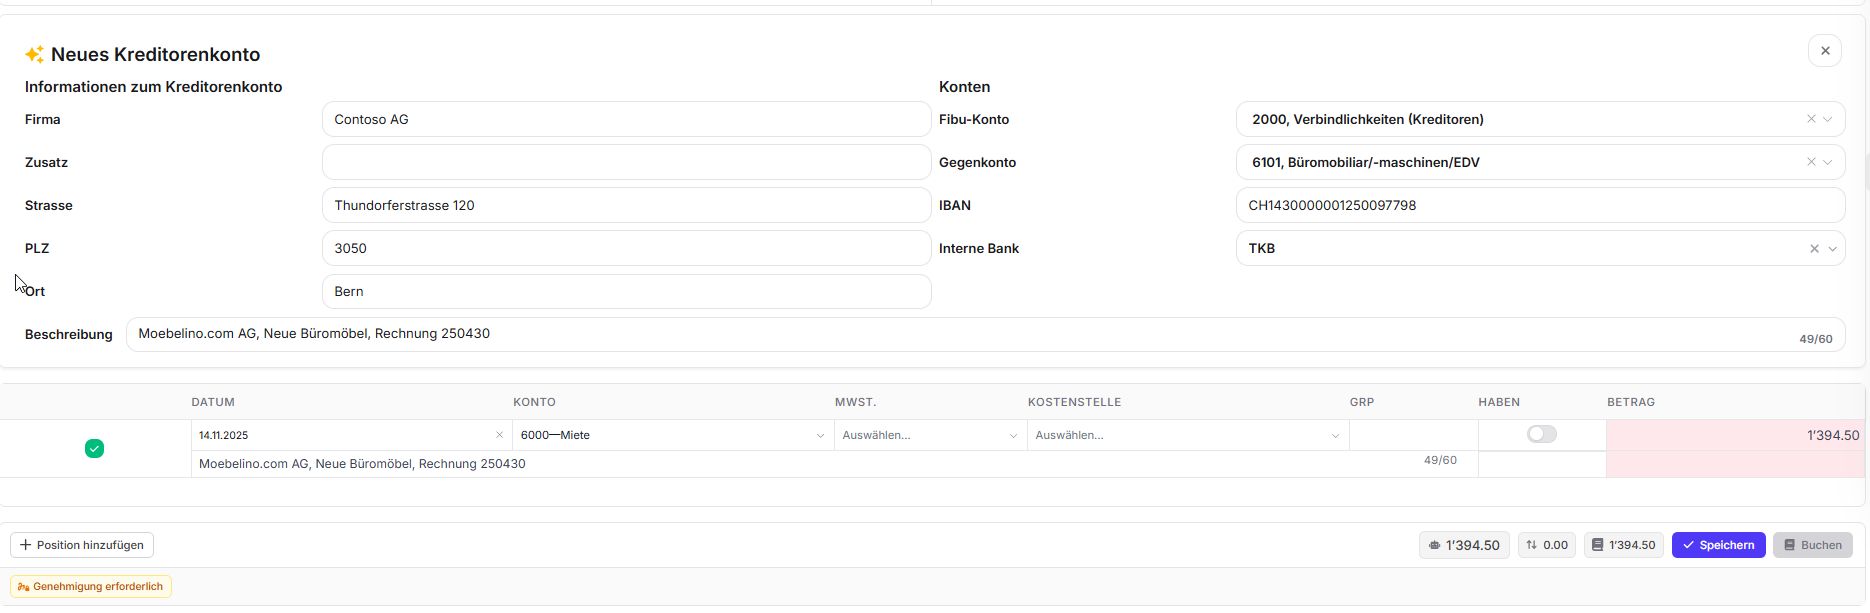Click the Buchen button

click(1812, 545)
